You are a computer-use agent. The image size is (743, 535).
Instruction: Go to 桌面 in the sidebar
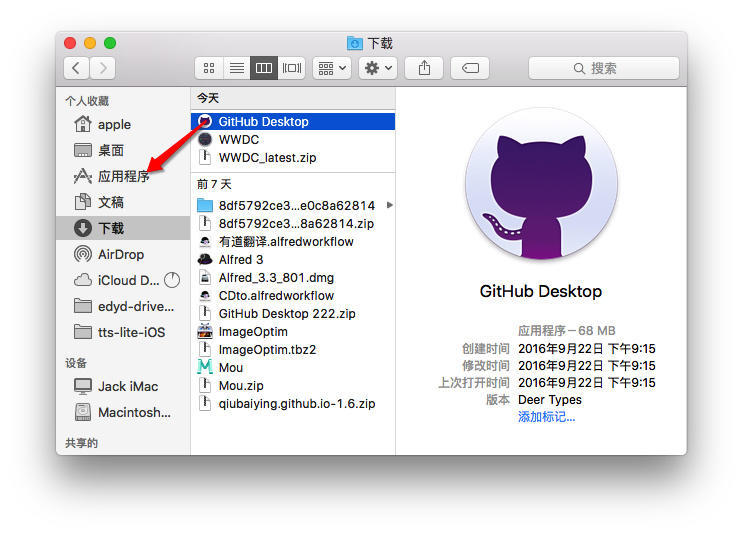(111, 150)
